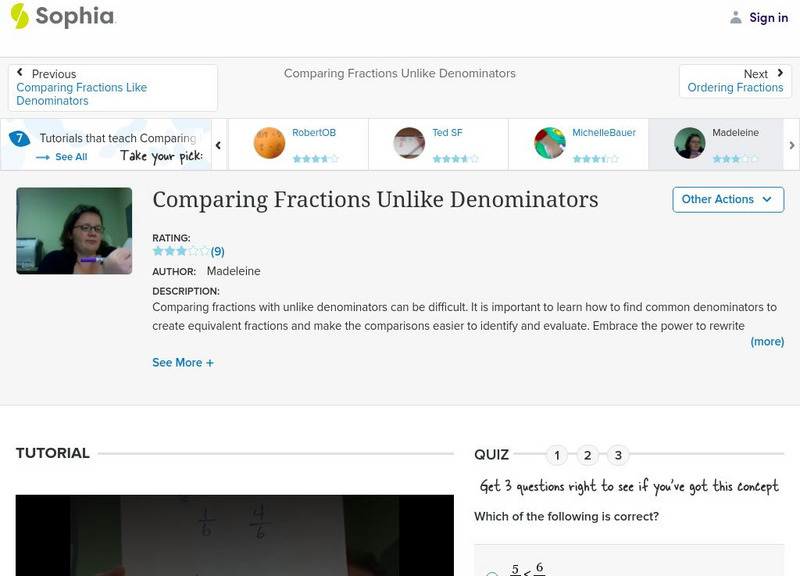The height and width of the screenshot is (576, 800).
Task: Click the Sophia logo
Action: point(62,16)
